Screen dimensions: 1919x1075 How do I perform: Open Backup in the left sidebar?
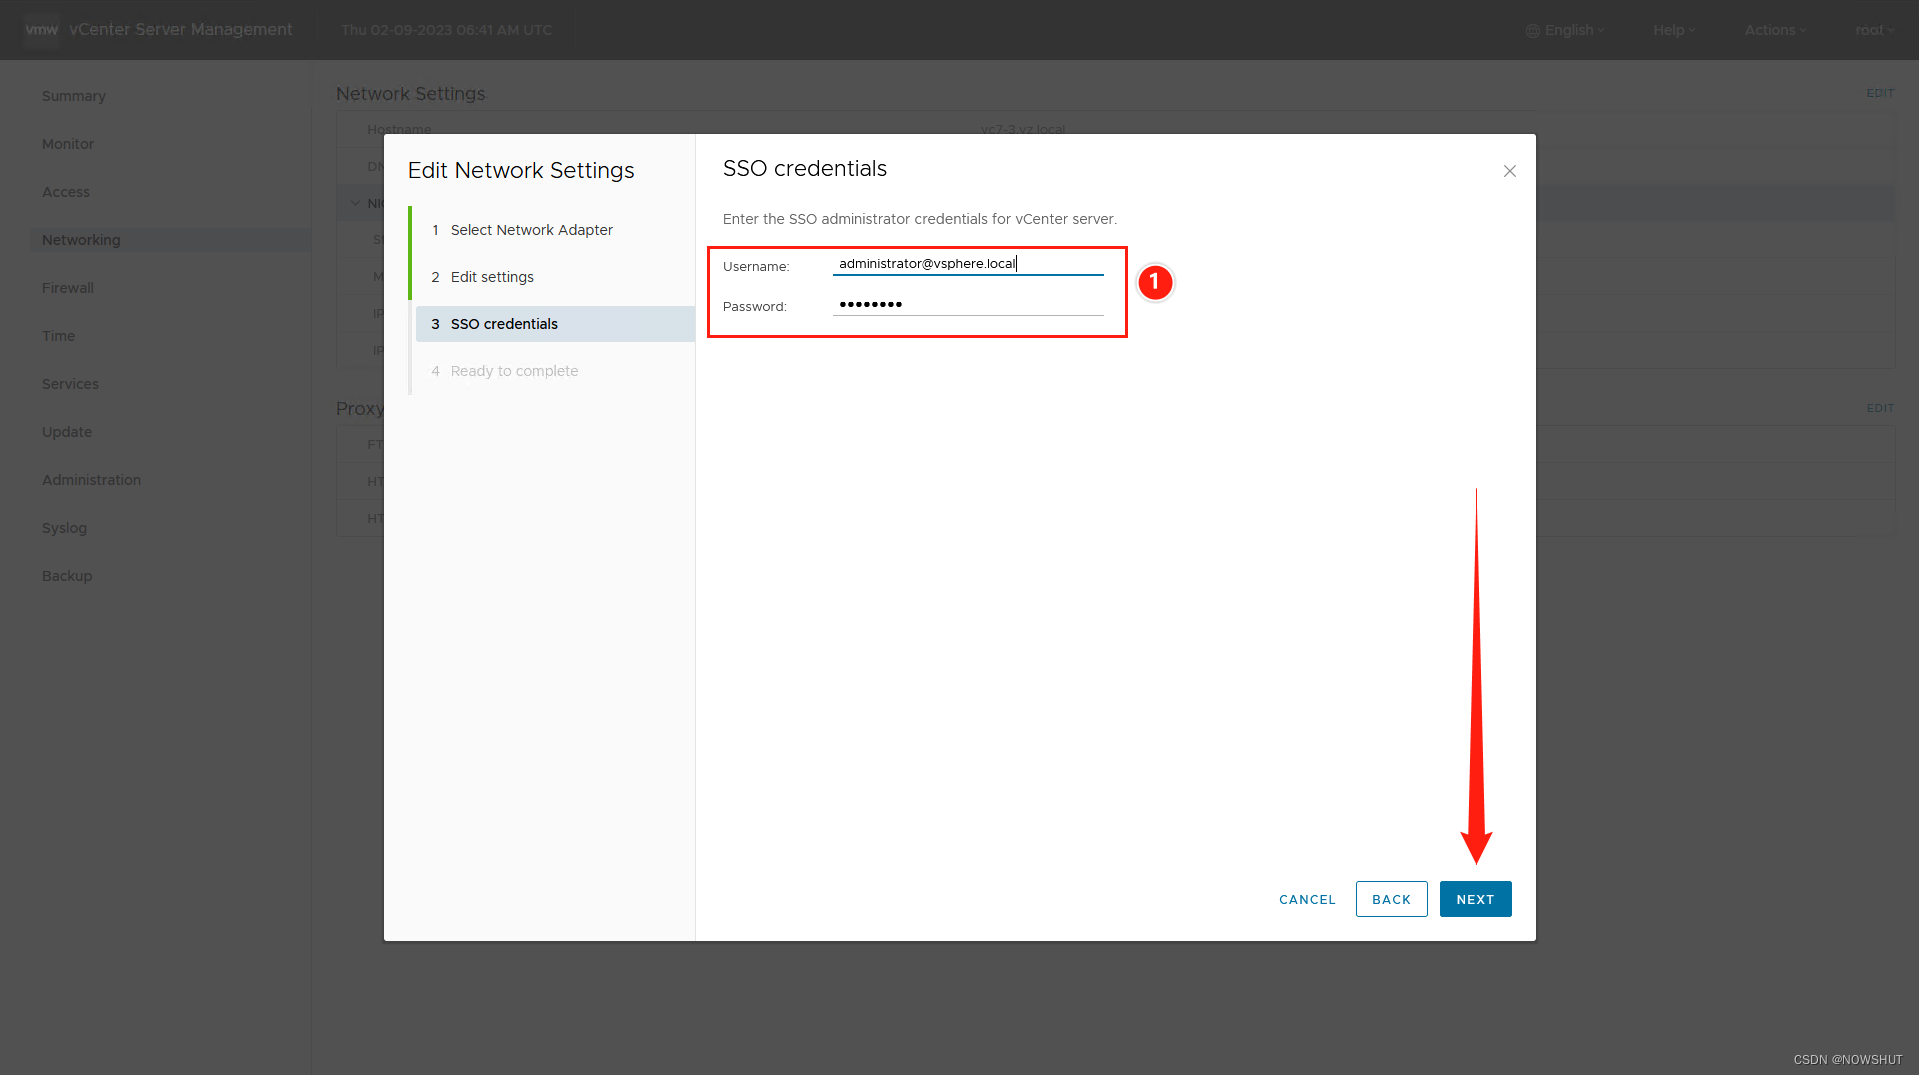[67, 576]
